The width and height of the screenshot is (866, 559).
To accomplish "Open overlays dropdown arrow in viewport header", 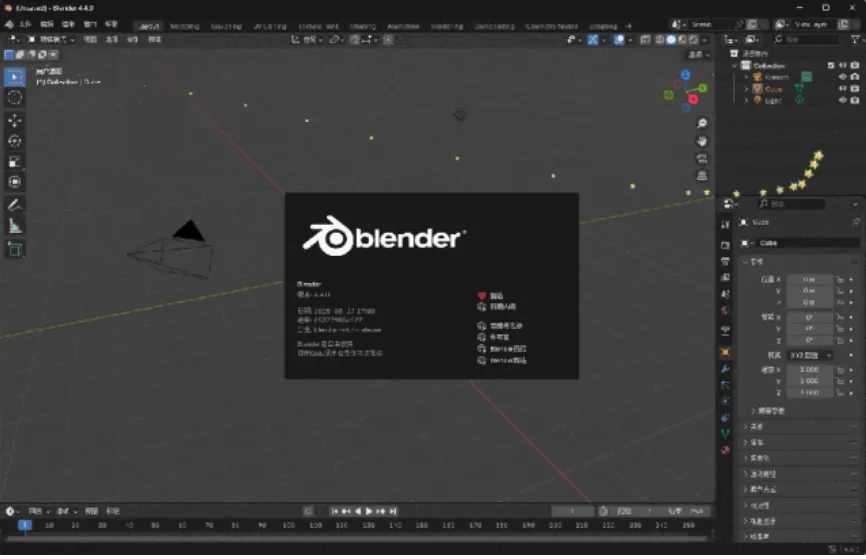I will 630,40.
